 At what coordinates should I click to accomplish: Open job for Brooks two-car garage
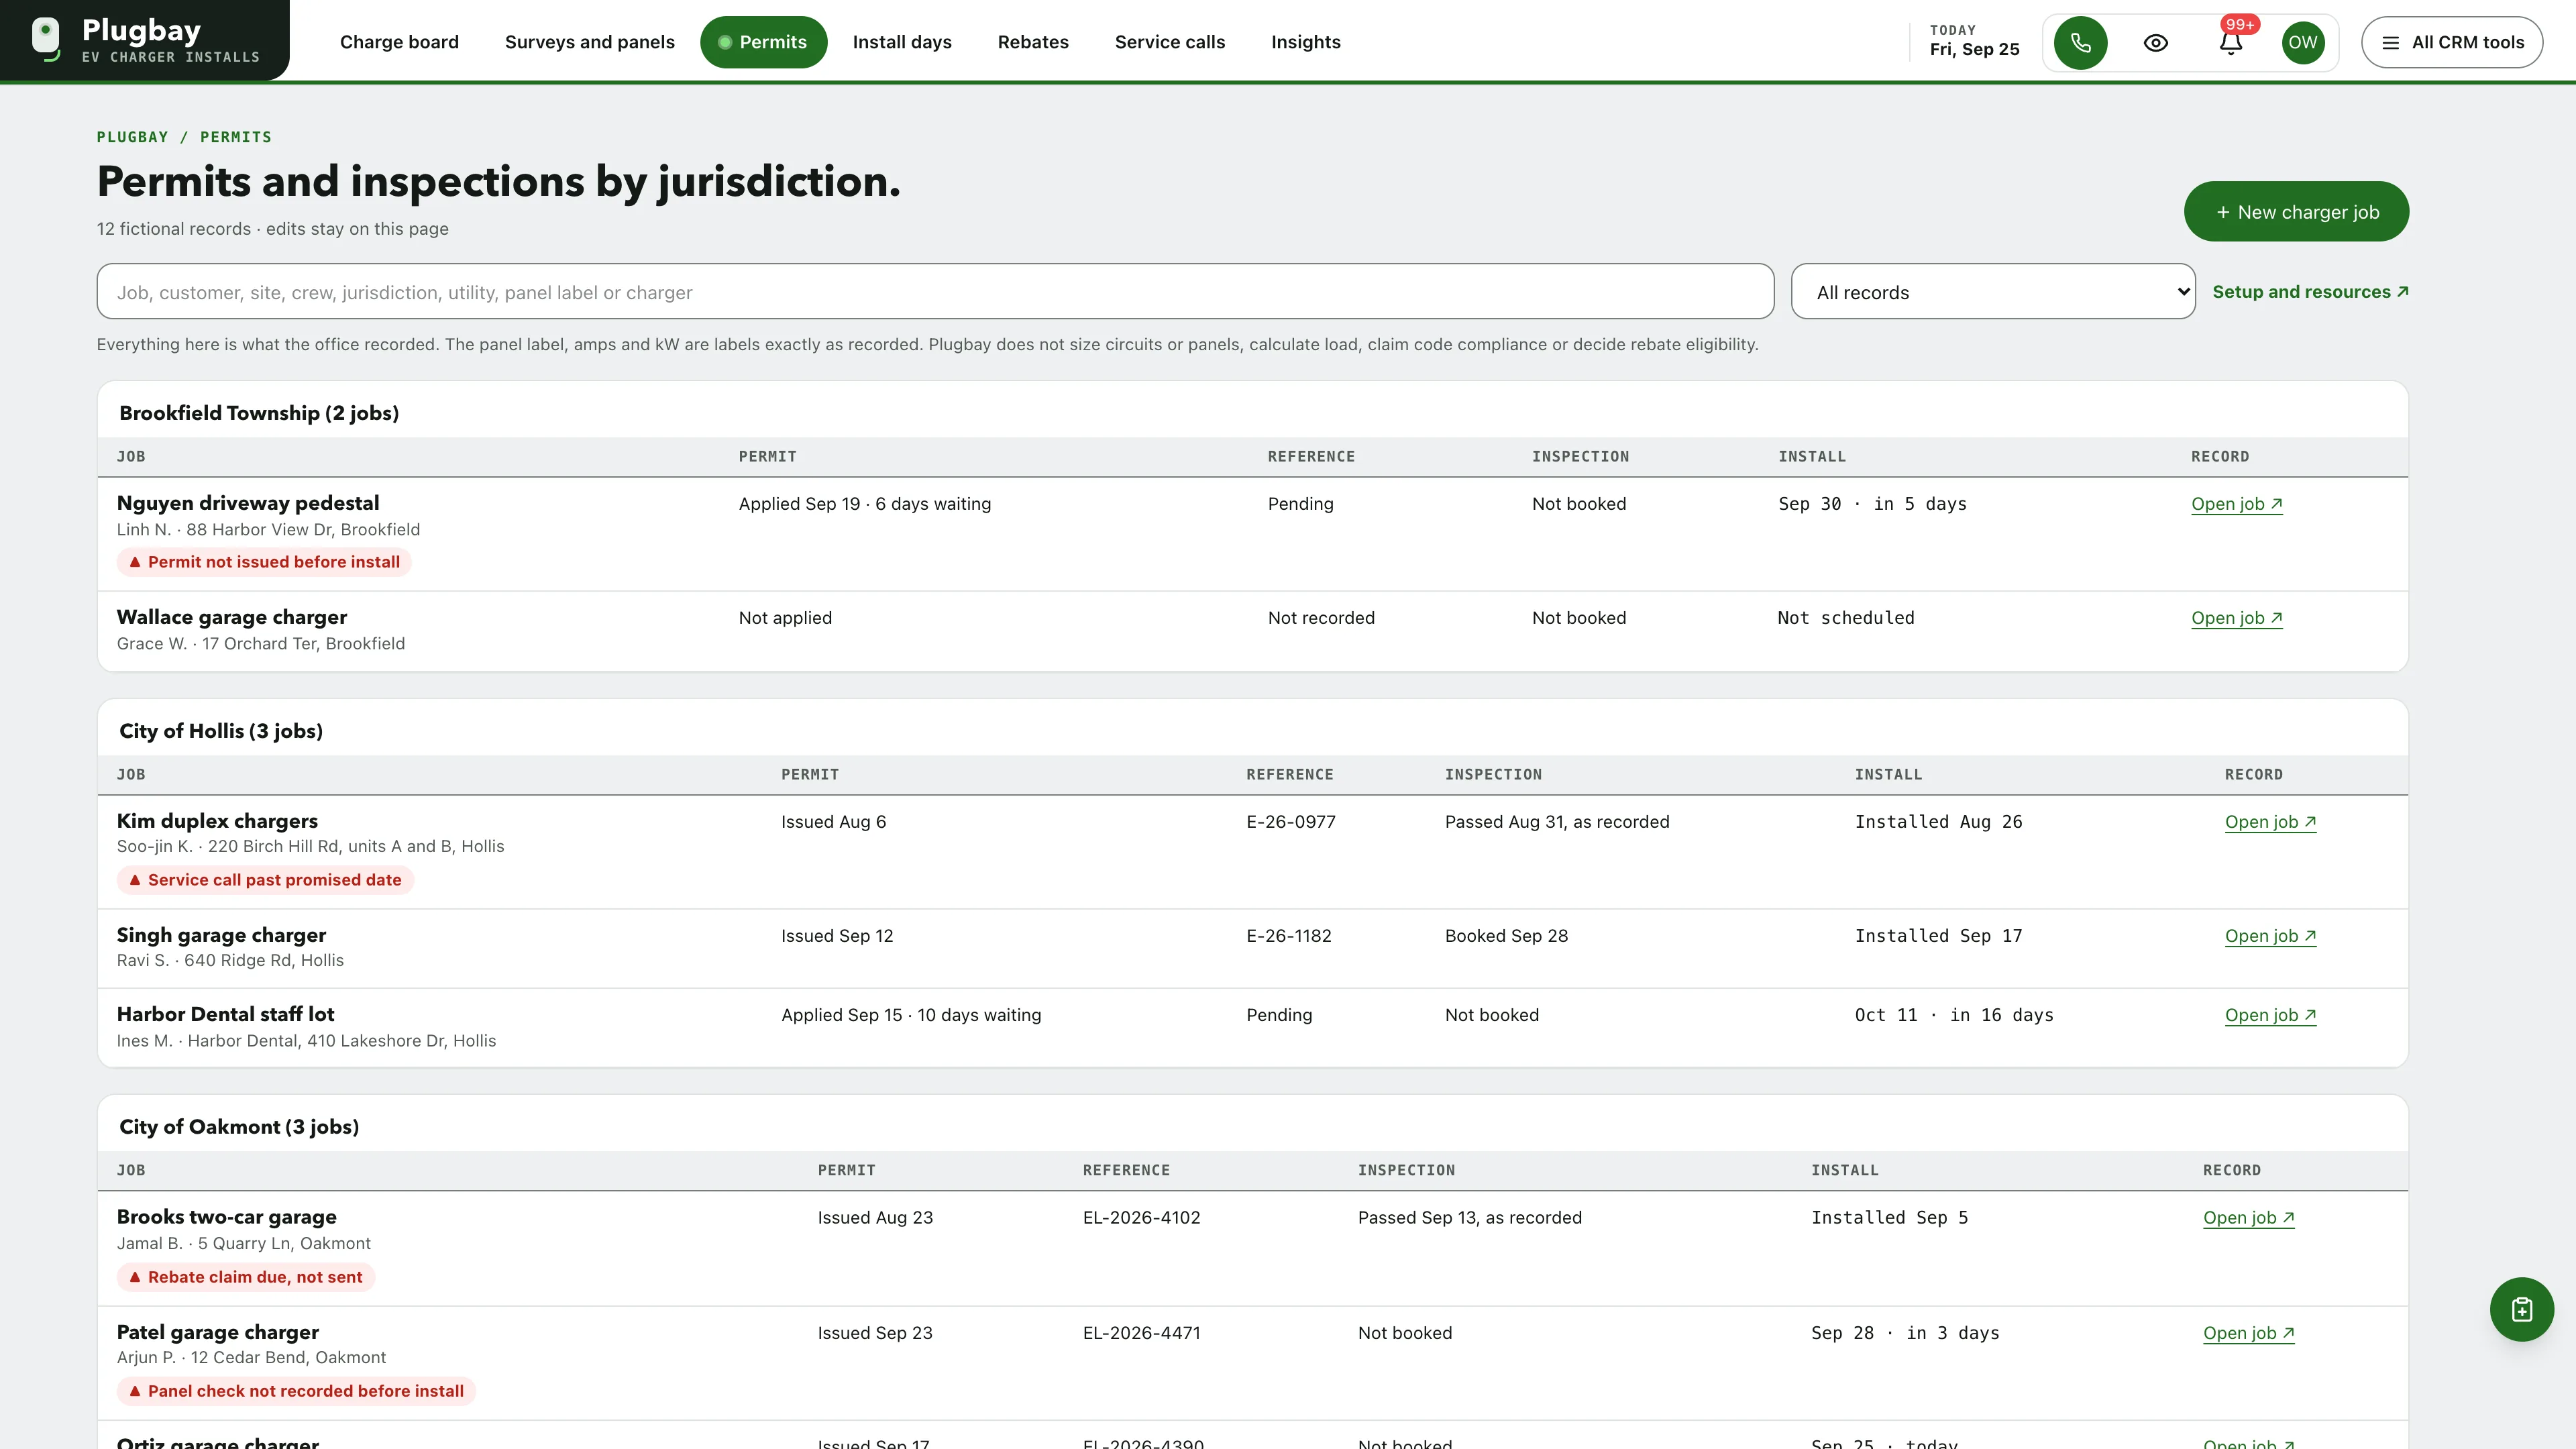click(2248, 1218)
